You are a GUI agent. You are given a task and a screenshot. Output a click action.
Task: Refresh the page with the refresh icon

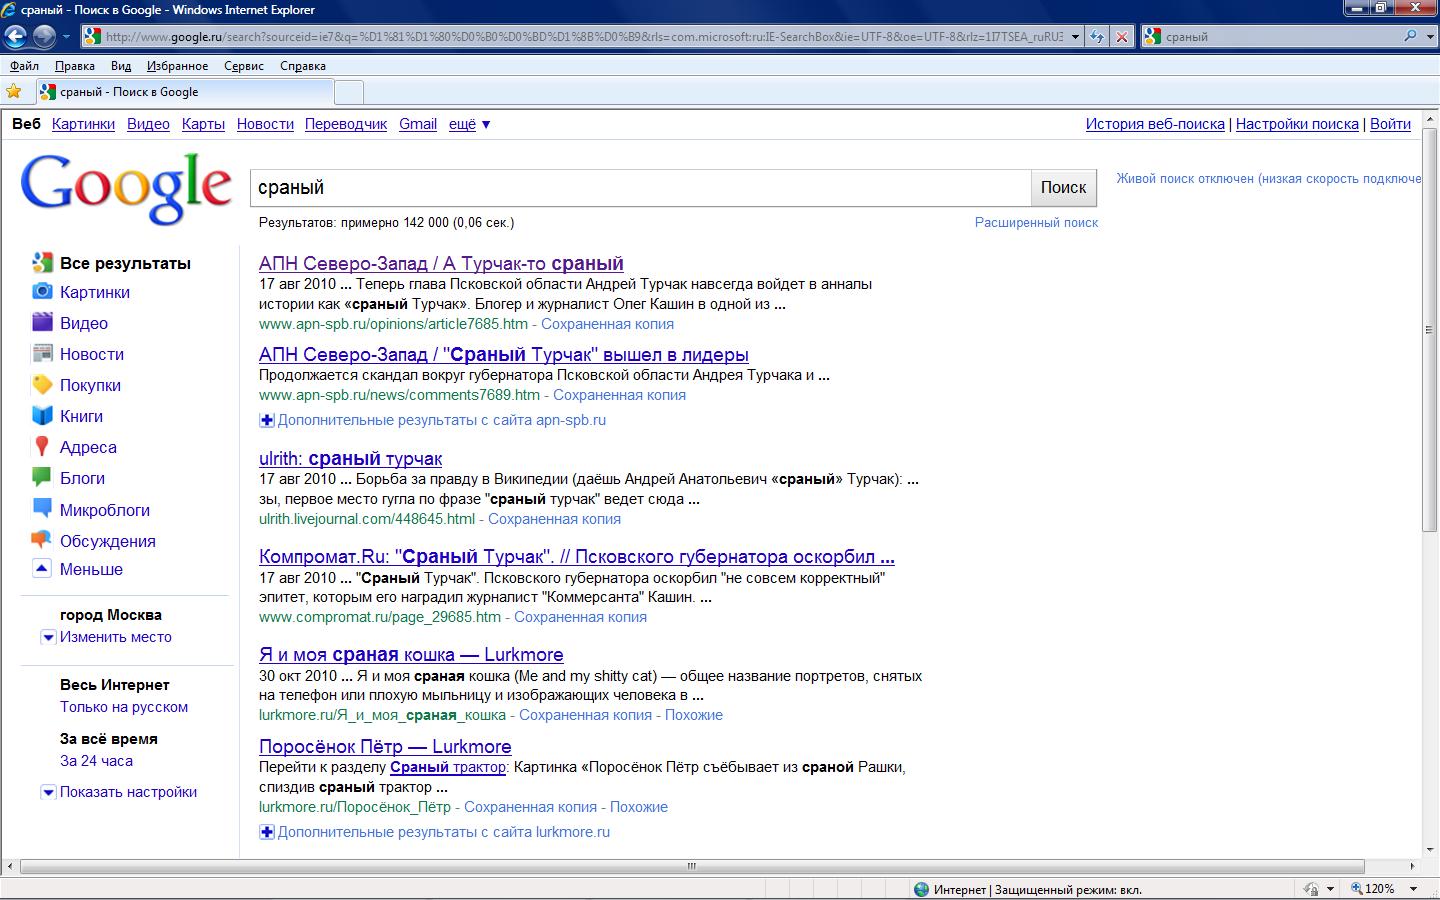[1097, 37]
